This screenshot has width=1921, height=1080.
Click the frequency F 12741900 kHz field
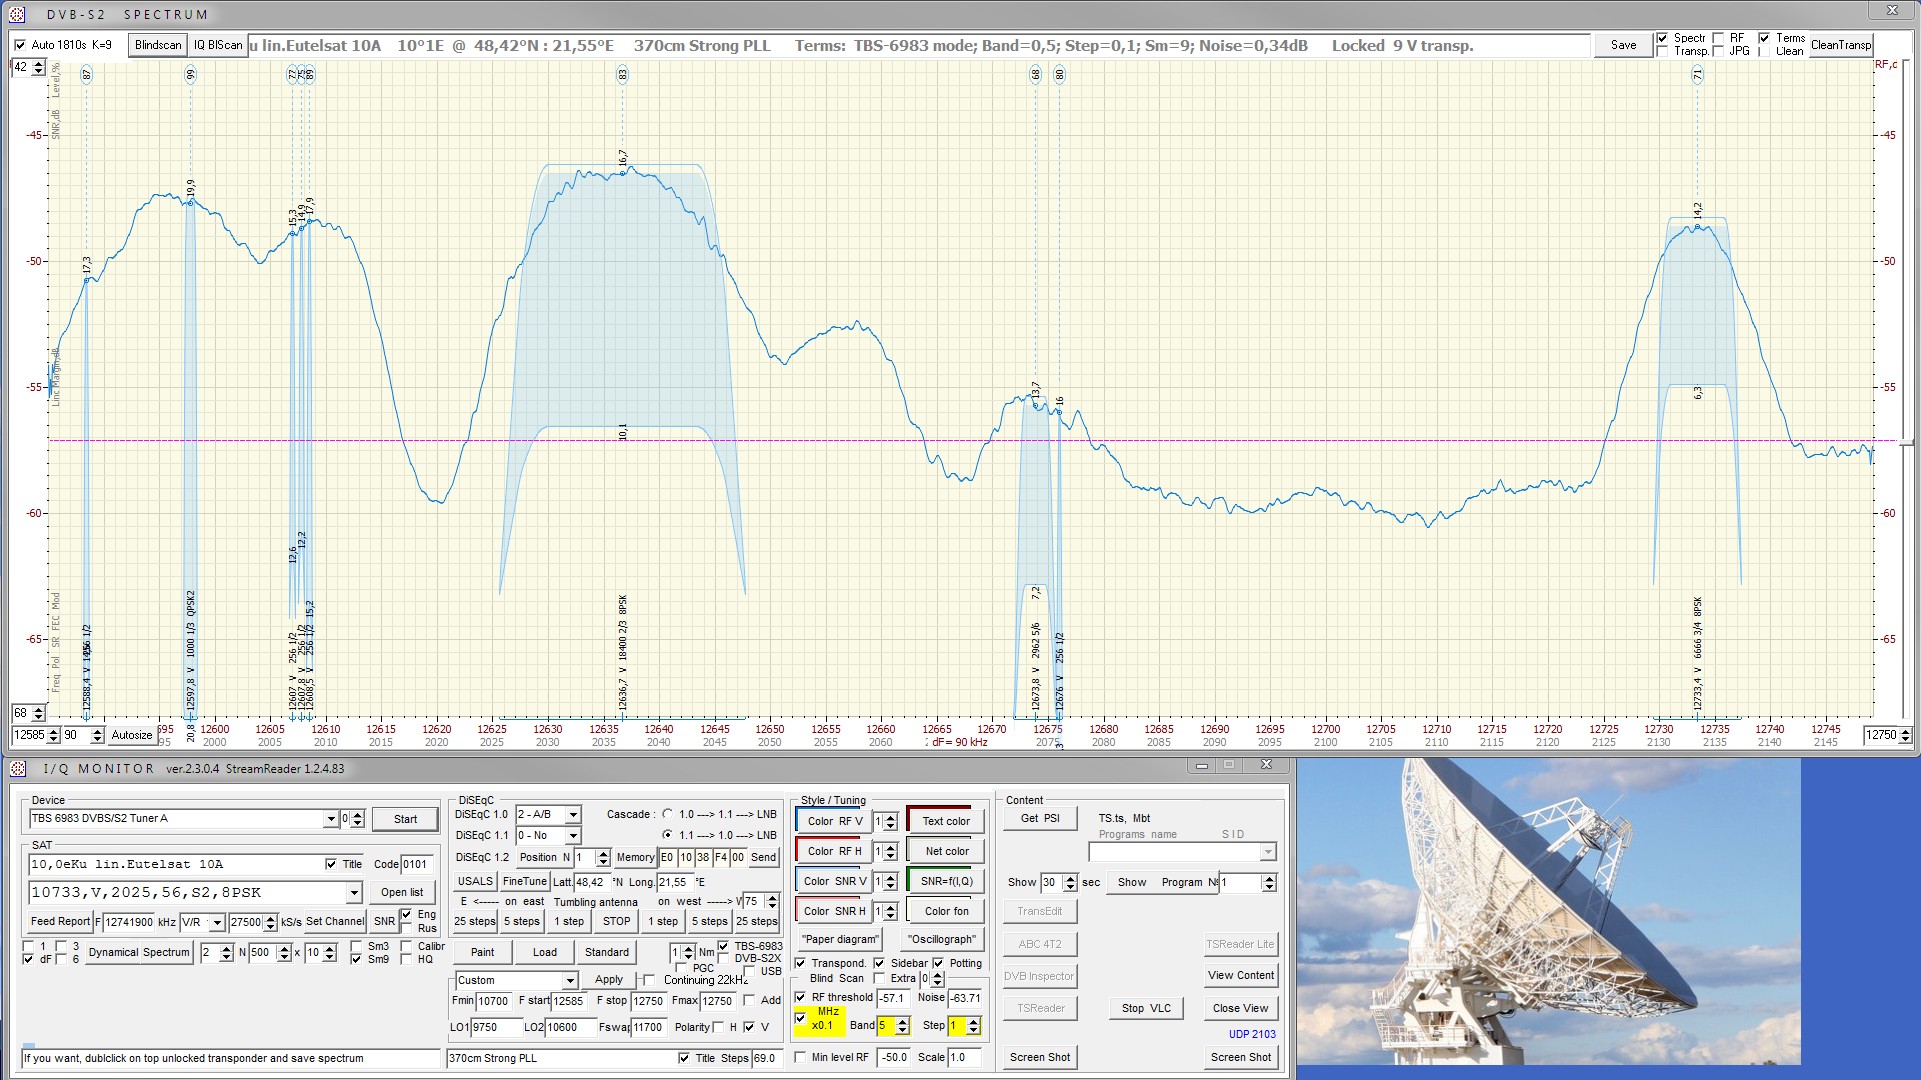click(128, 922)
